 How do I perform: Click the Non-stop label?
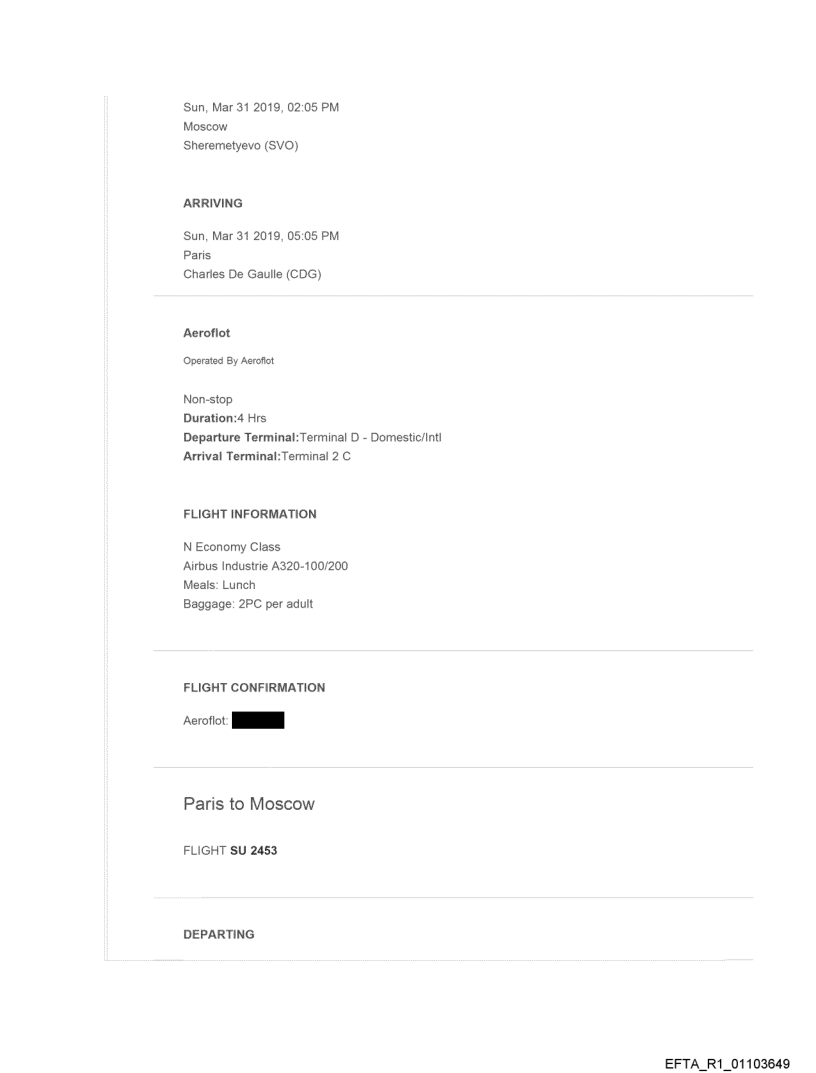(208, 398)
